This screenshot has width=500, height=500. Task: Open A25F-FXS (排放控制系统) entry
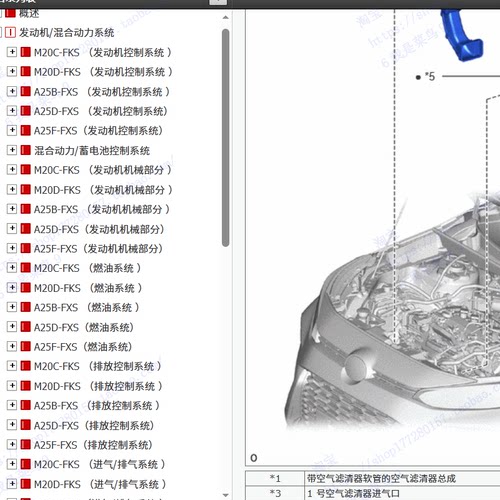[93, 445]
